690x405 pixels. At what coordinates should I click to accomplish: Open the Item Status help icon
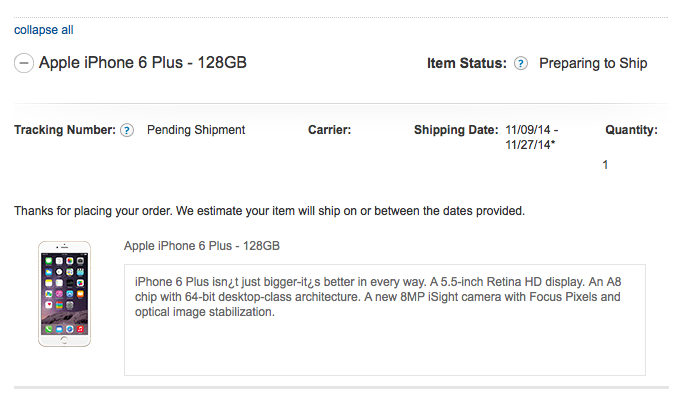coord(521,64)
